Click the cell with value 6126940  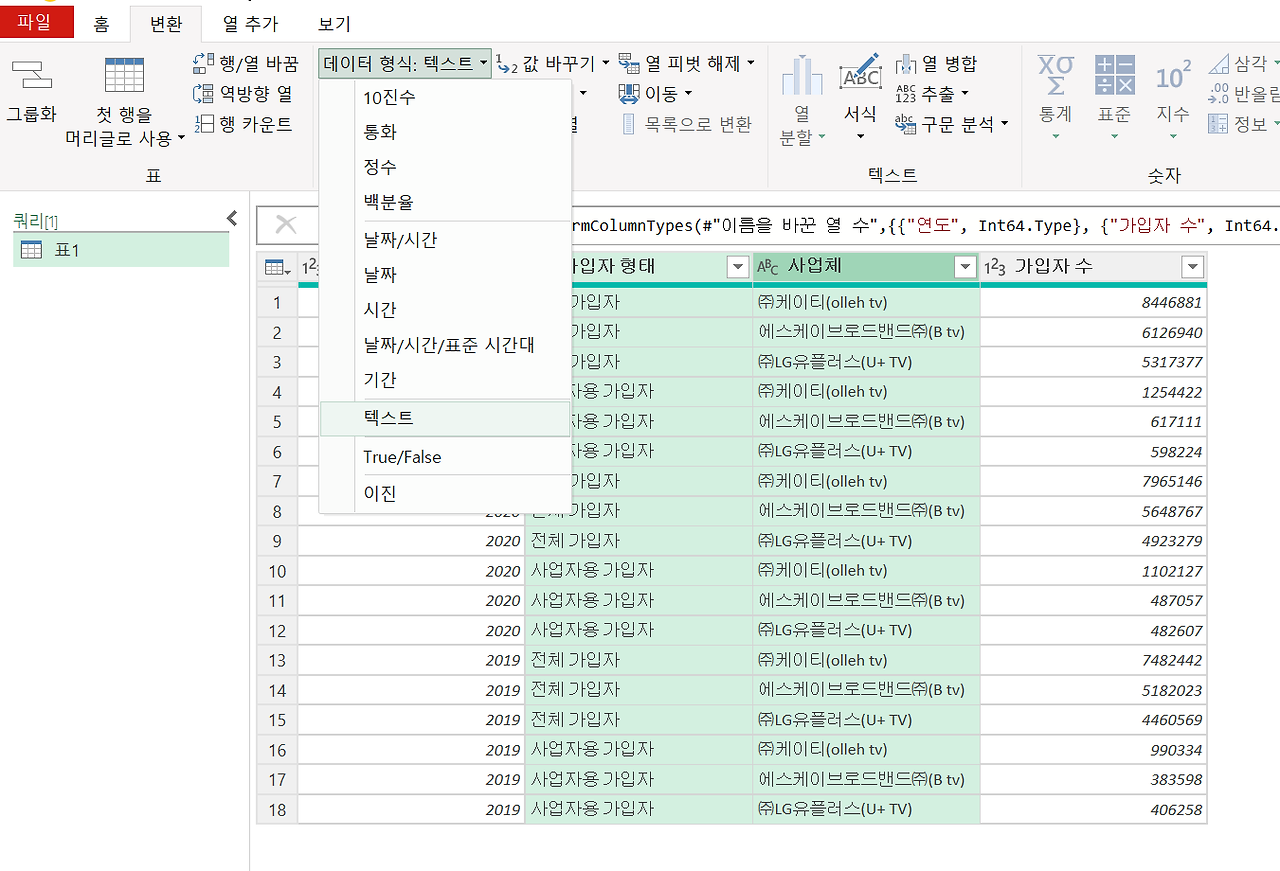[1093, 332]
